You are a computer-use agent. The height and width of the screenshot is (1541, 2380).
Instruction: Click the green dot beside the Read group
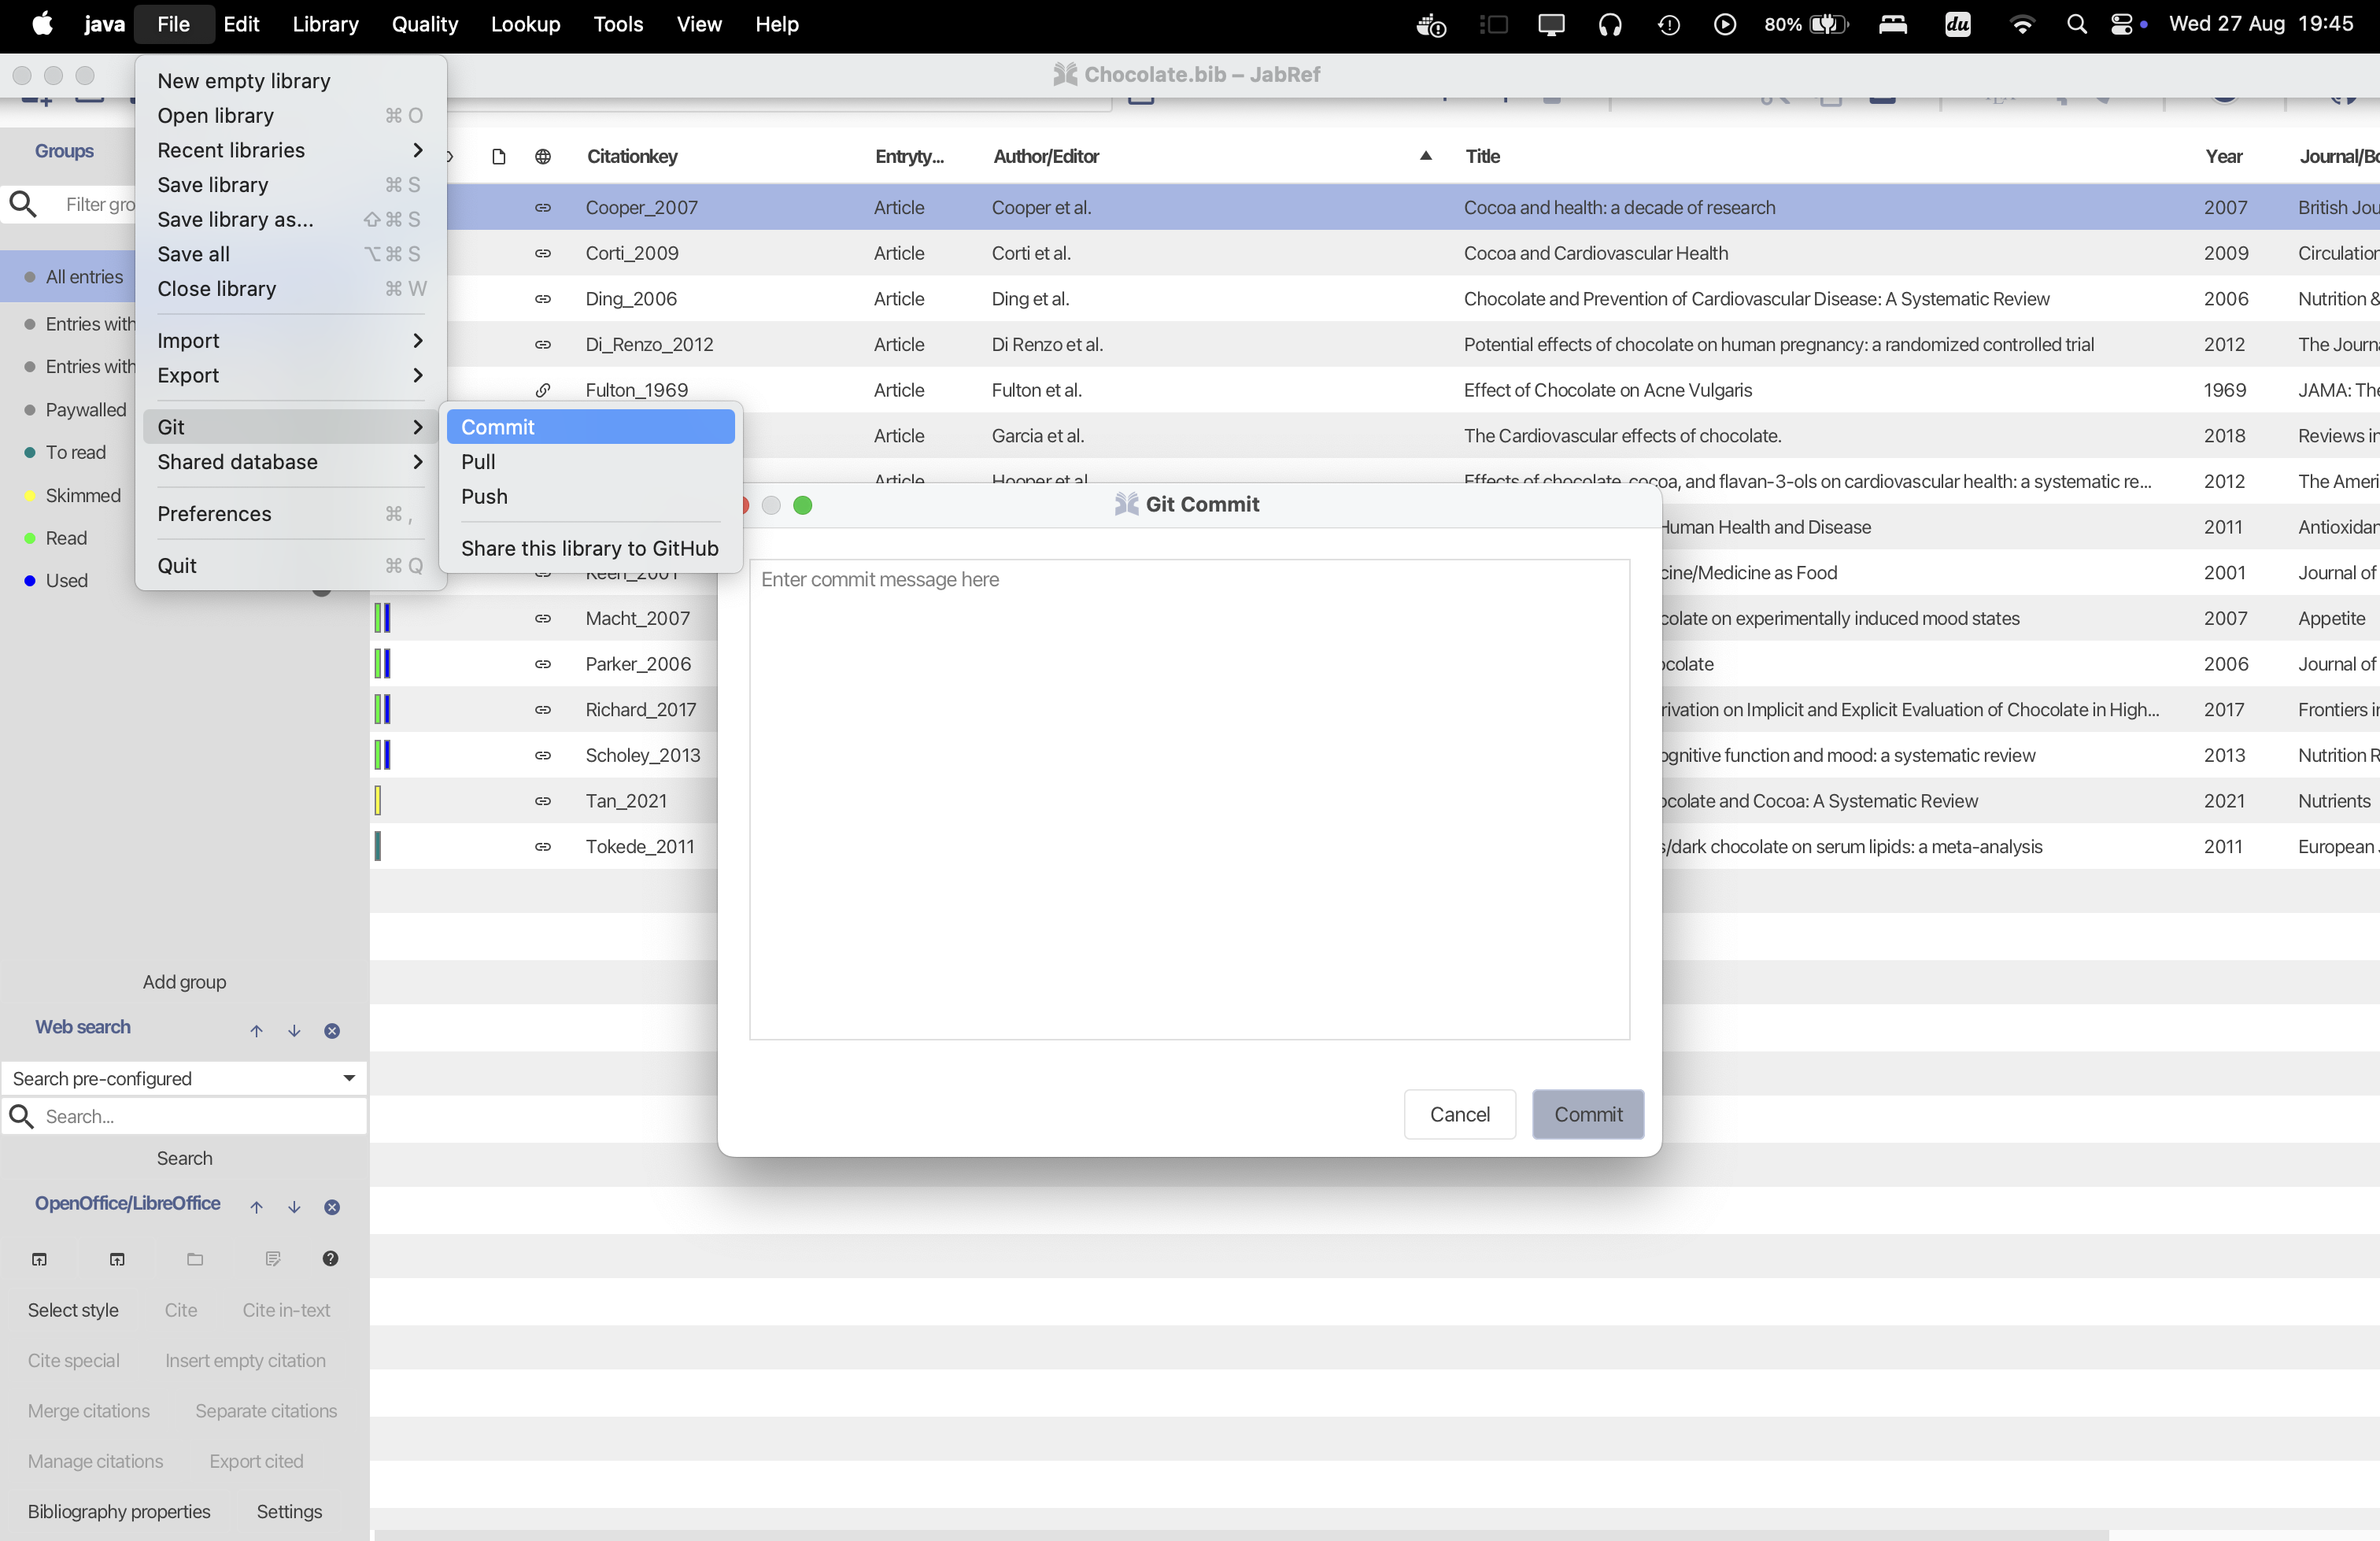click(x=29, y=538)
